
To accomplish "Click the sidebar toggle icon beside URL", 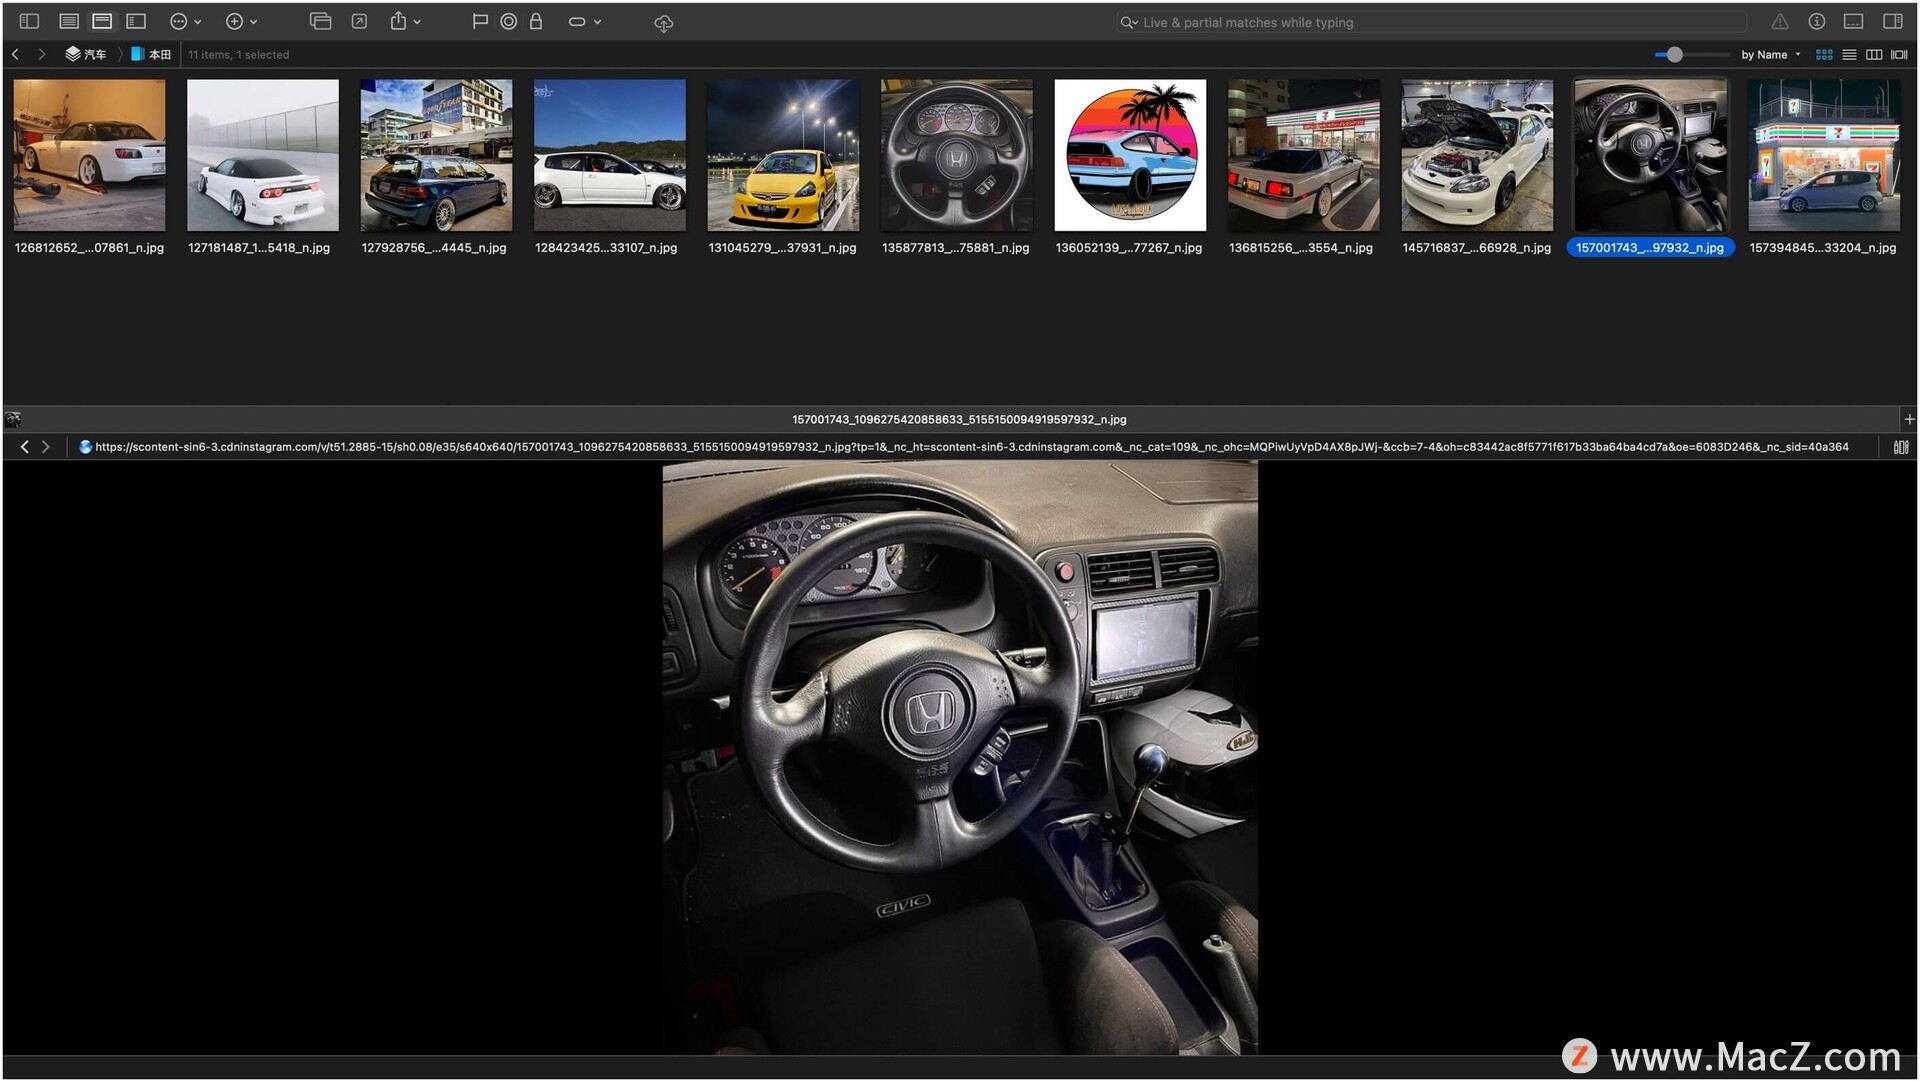I will click(x=1900, y=447).
